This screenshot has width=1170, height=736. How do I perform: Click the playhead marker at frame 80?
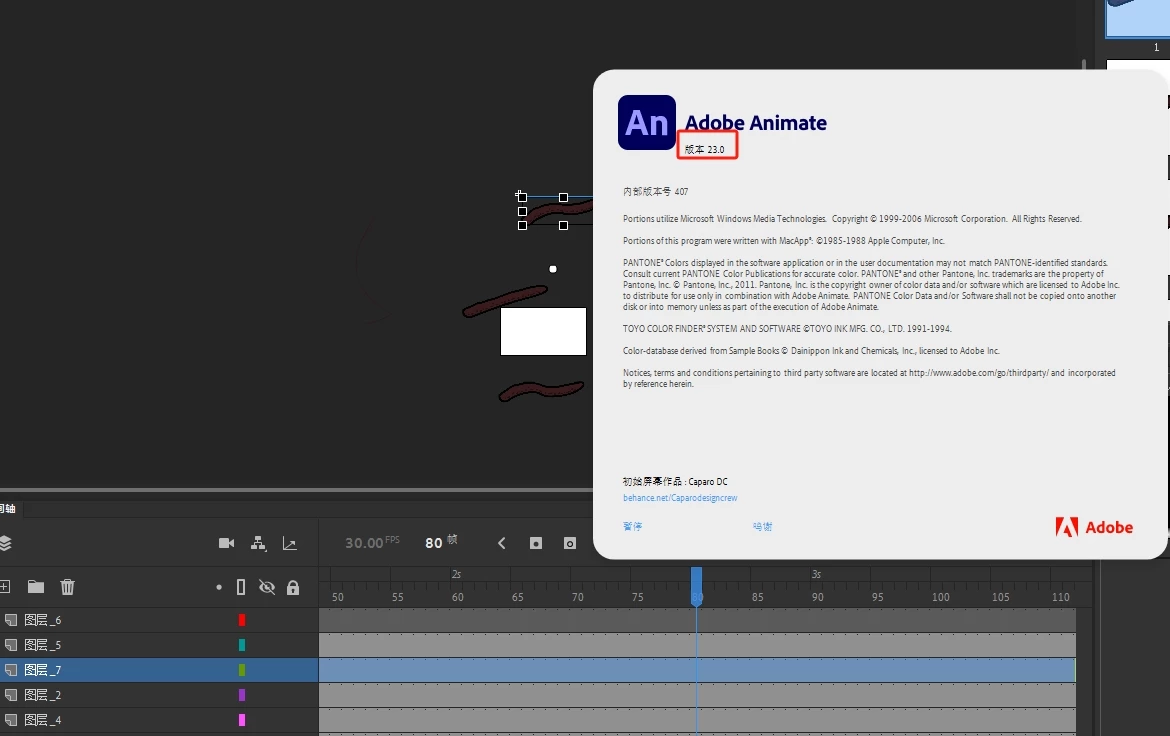(696, 586)
